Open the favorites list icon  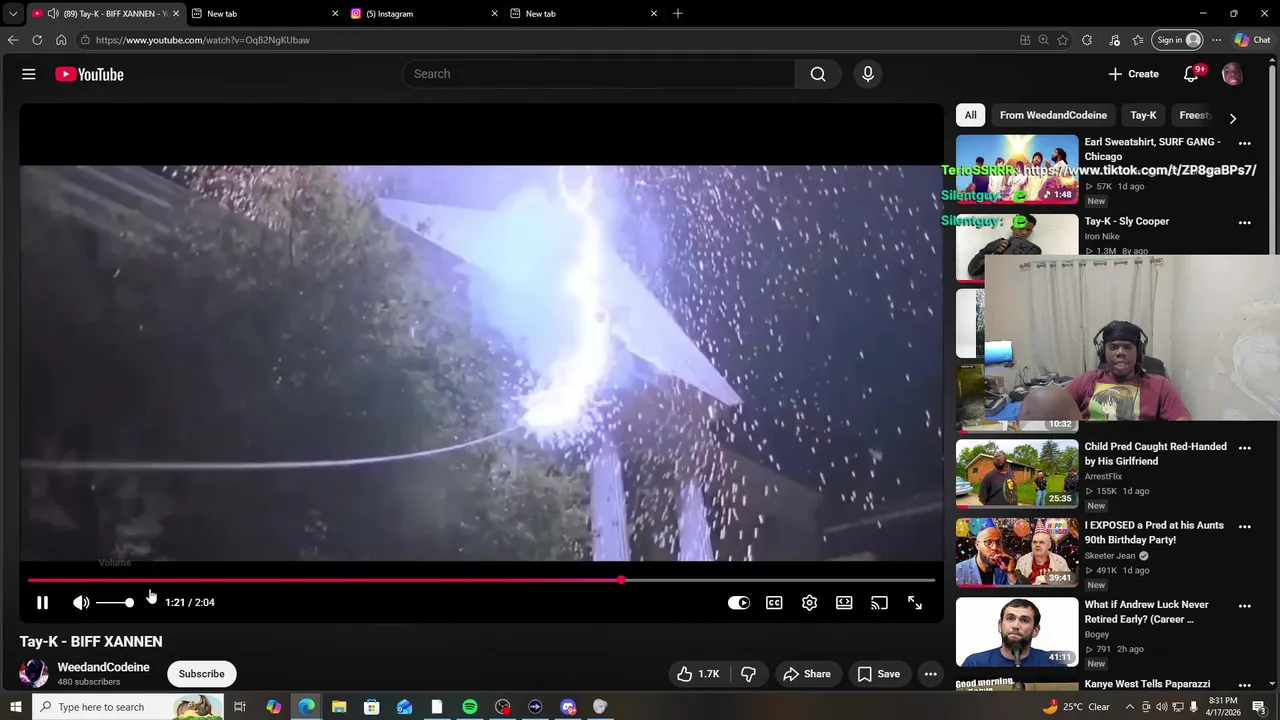click(1138, 40)
